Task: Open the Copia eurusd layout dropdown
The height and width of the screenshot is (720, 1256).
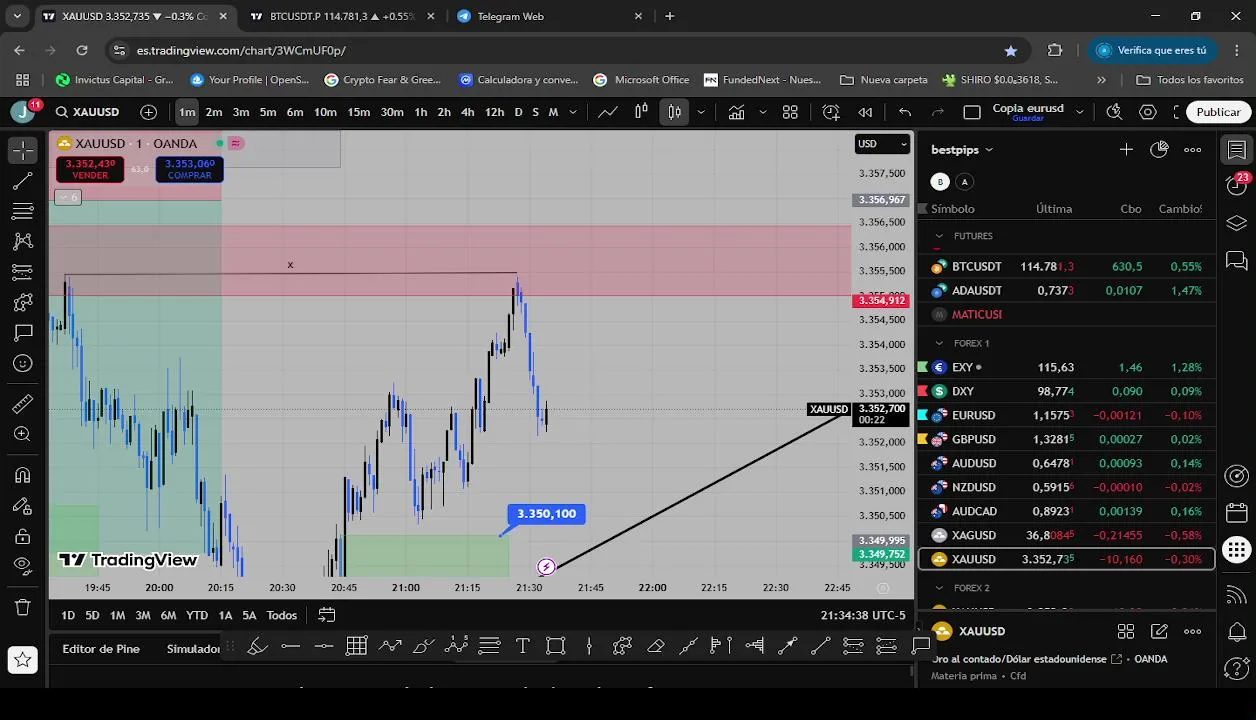Action: 1079,112
